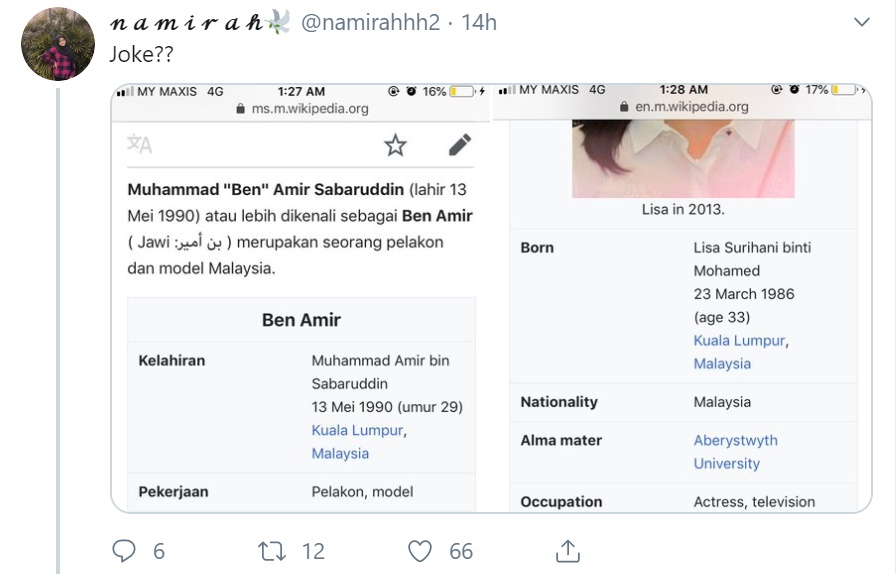The width and height of the screenshot is (896, 574).
Task: Open the 14h timestamp link
Action: point(479,23)
